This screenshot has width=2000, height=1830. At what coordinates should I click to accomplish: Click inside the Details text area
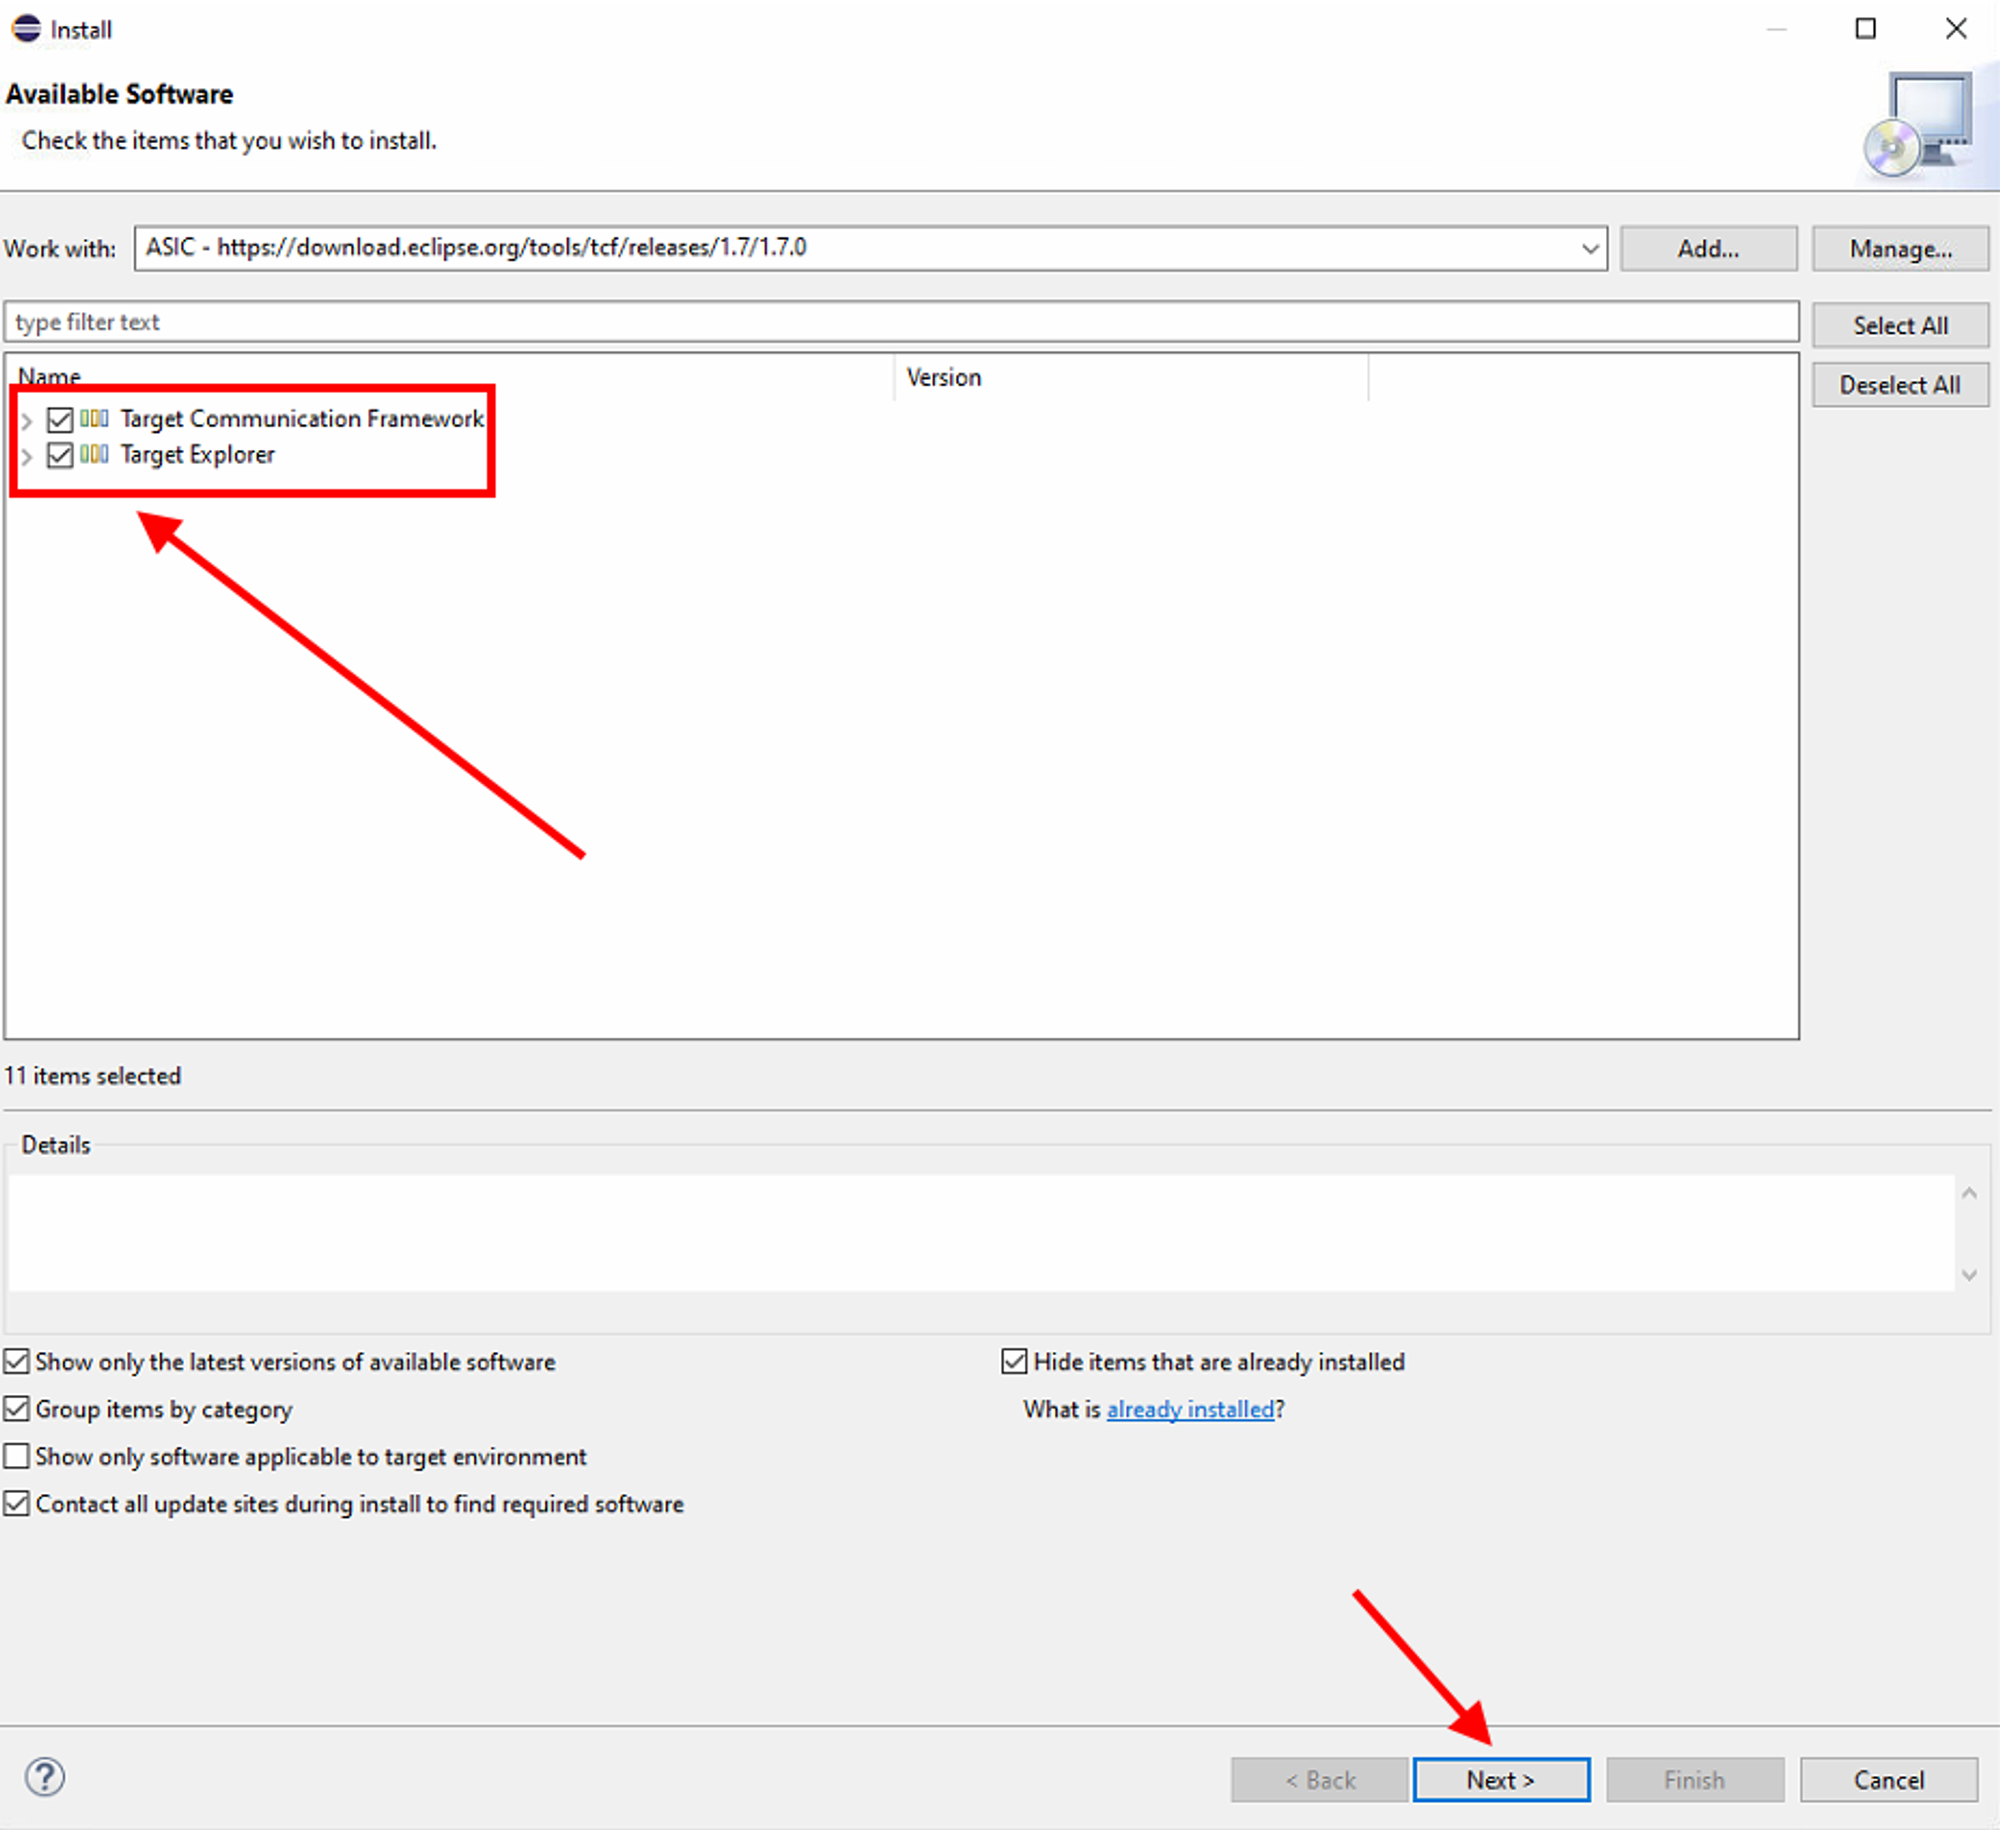coord(981,1232)
